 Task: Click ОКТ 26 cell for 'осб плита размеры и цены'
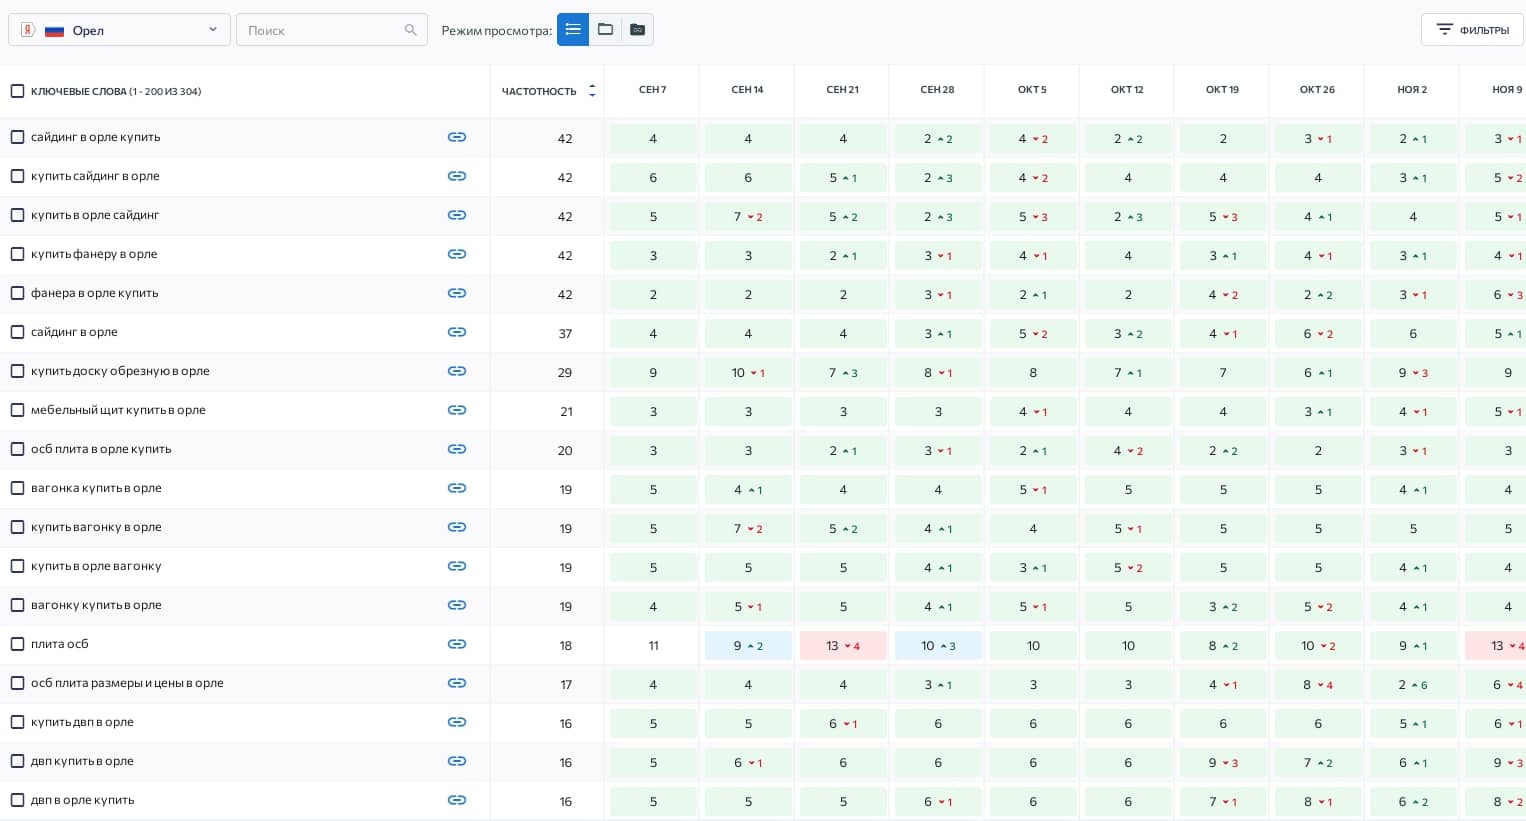click(x=1318, y=684)
